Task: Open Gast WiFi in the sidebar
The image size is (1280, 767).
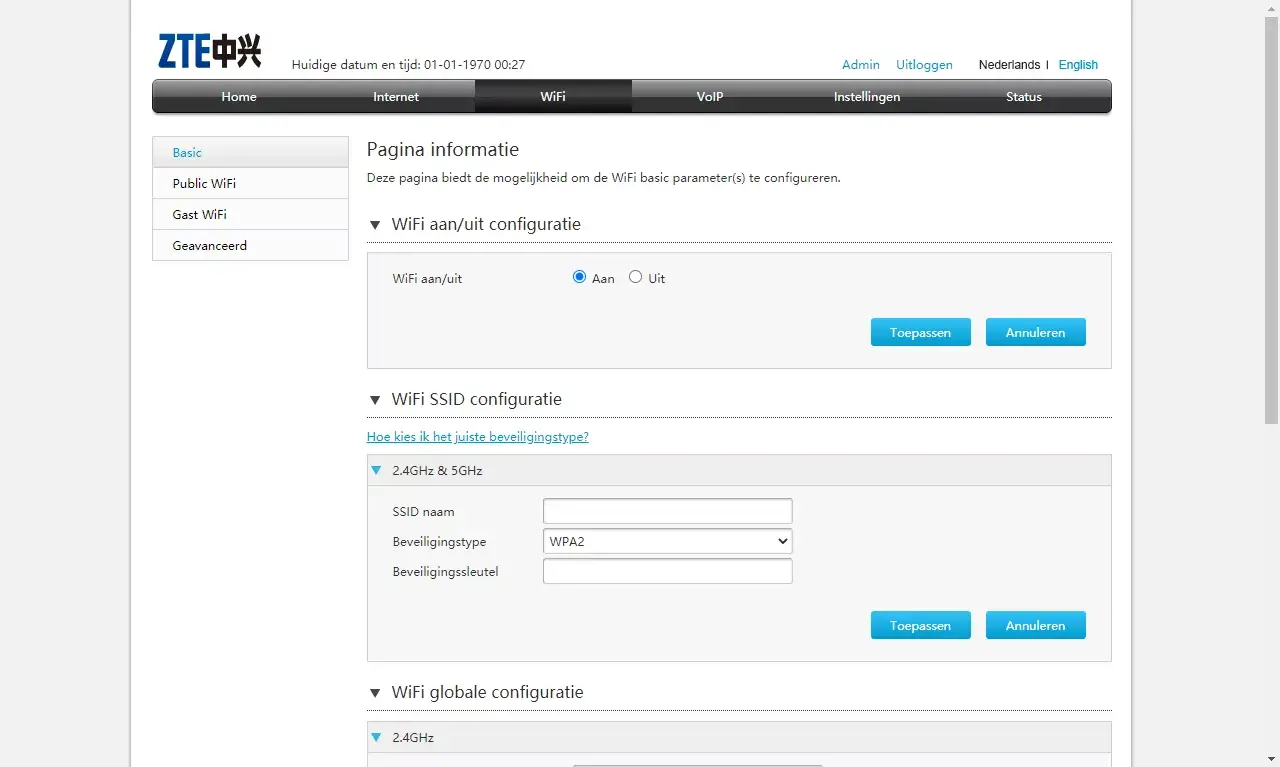Action: click(200, 214)
